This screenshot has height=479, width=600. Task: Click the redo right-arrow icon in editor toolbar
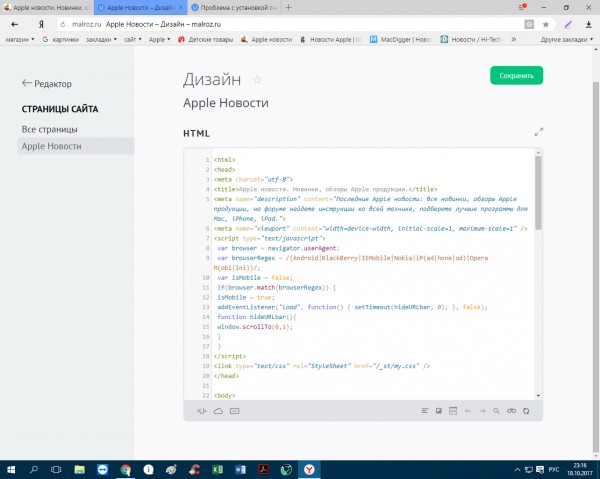[483, 411]
